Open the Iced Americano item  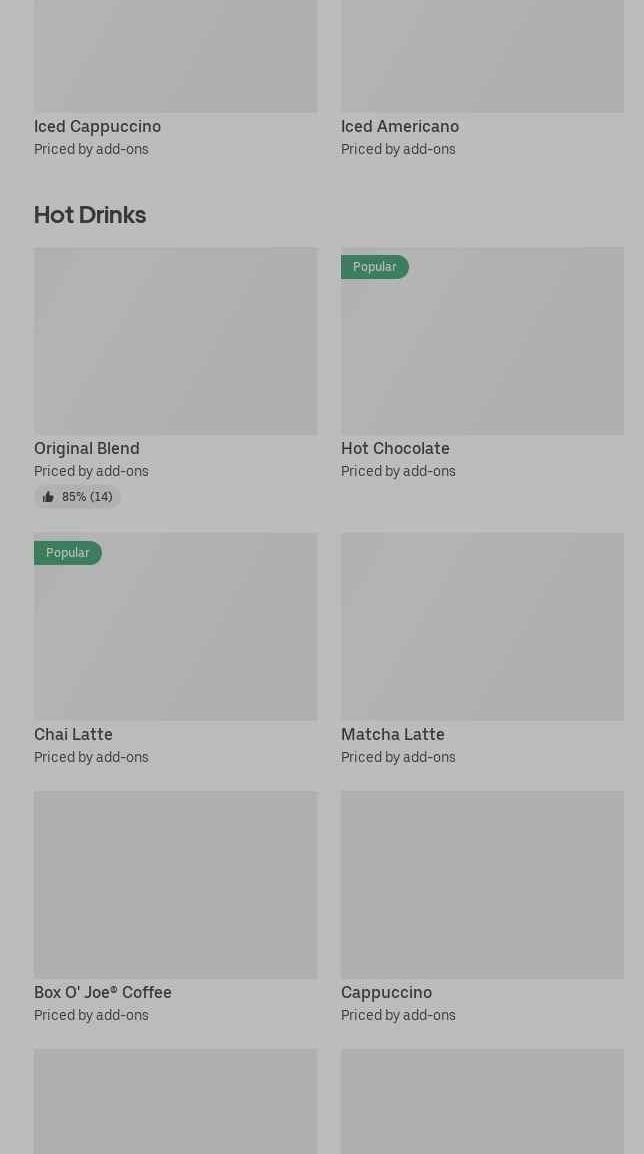[400, 127]
